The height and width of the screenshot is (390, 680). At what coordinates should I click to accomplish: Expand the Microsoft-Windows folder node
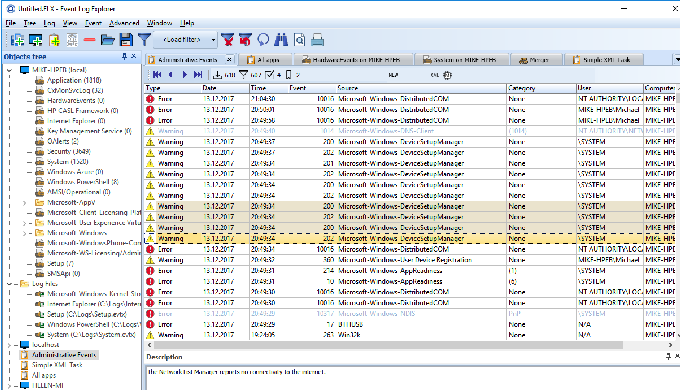pos(25,233)
